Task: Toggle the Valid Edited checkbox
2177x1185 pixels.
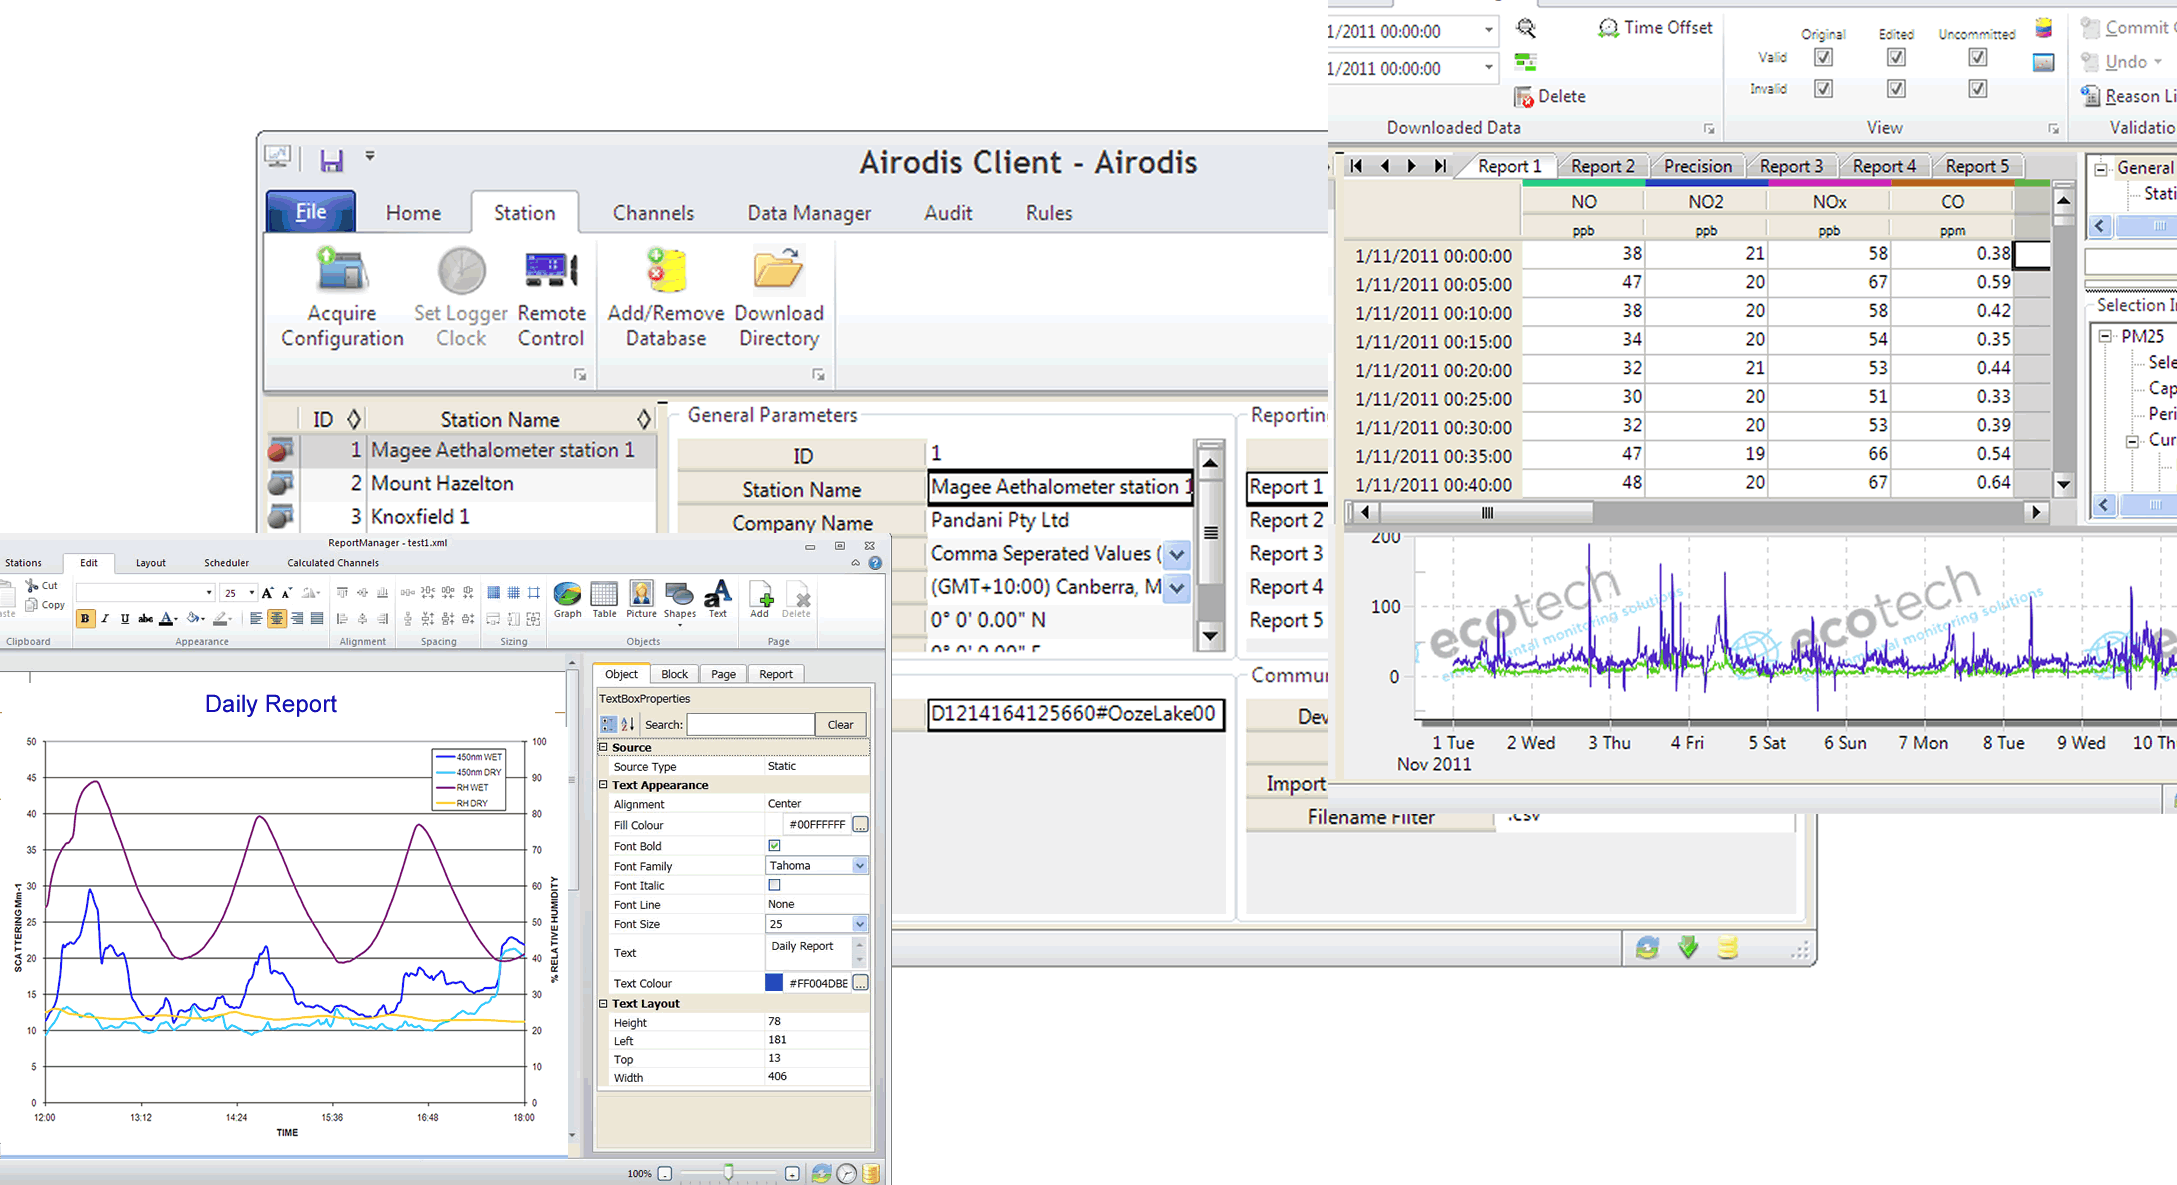Action: 1896,58
